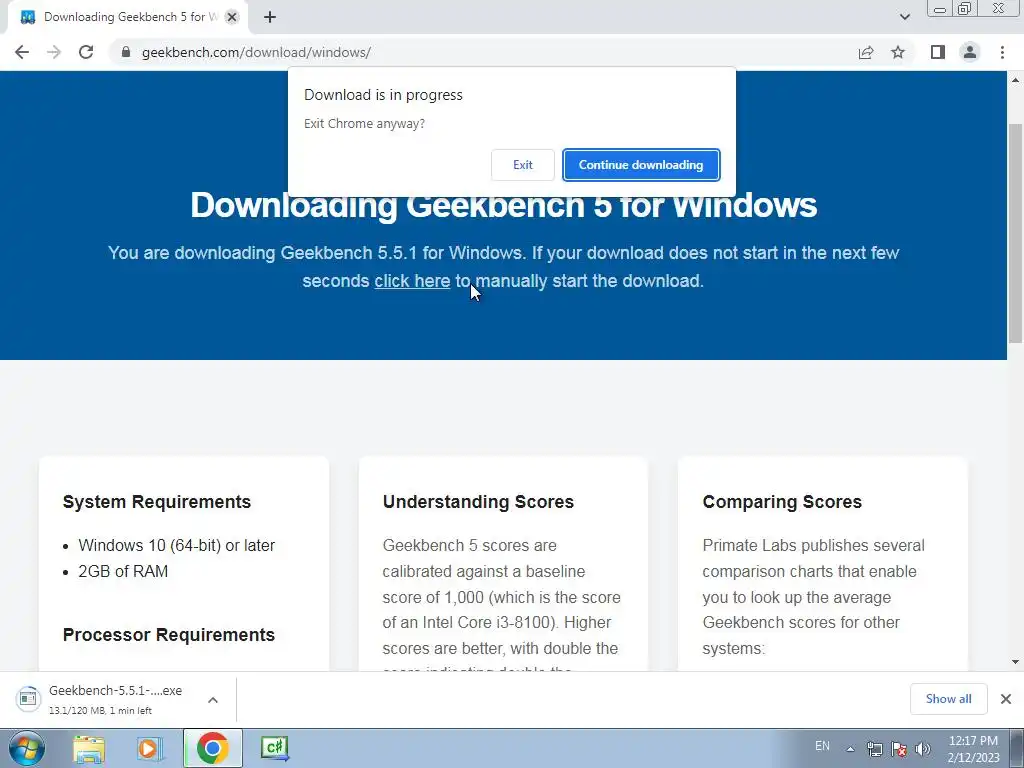
Task: Click the '2GB of RAM' list item
Action: click(123, 571)
